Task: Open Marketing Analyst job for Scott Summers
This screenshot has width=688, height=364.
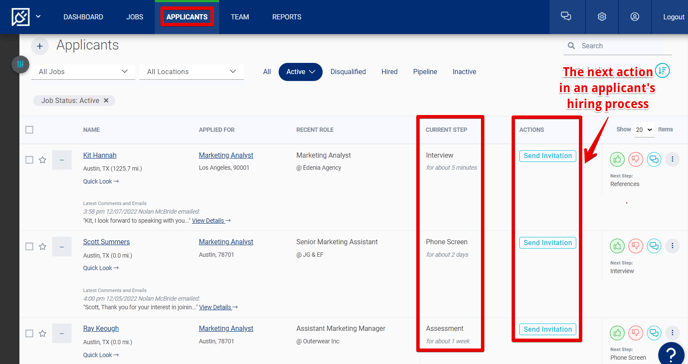Action: pos(226,242)
